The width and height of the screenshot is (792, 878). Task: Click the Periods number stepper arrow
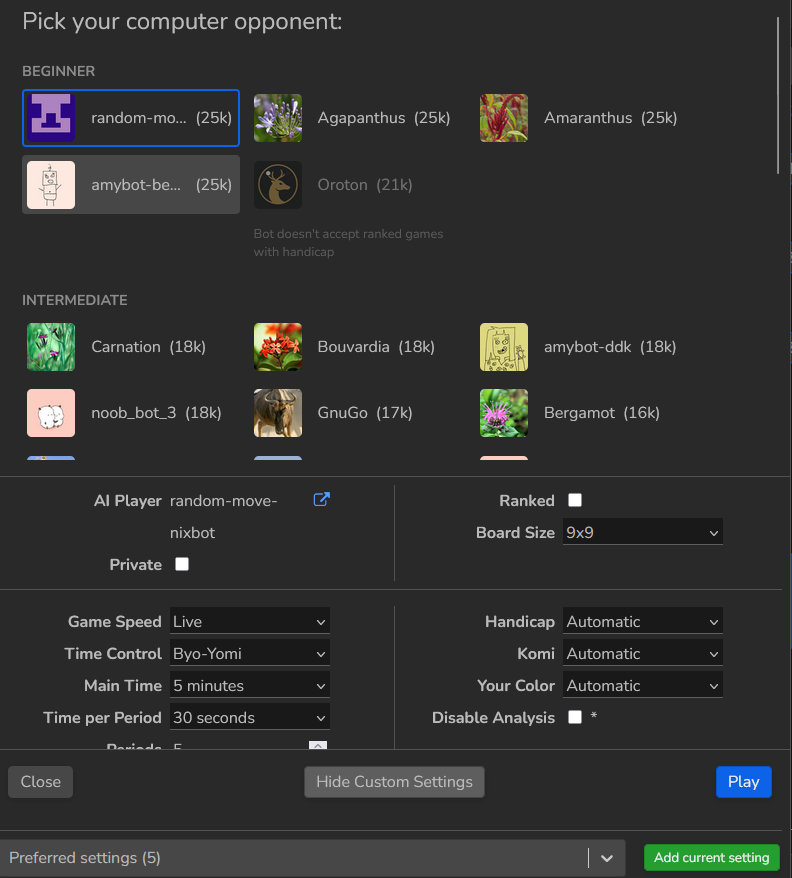(318, 745)
